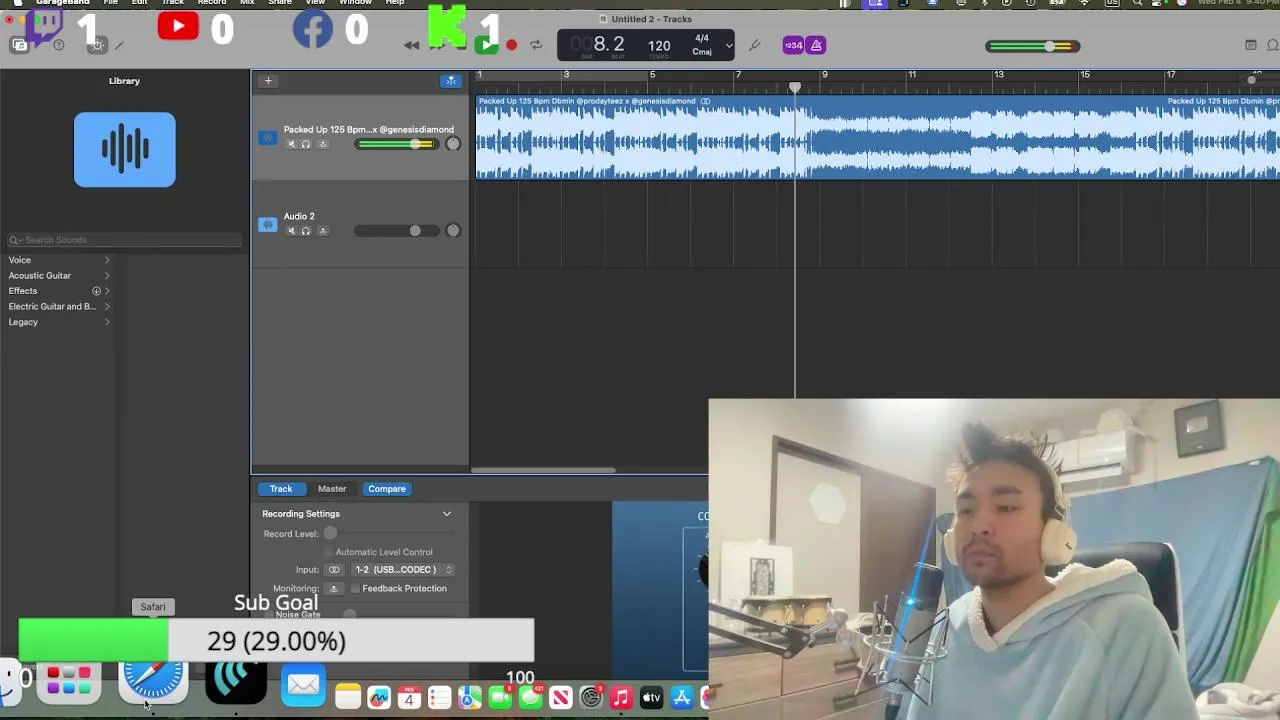Select the Audio 2 track icon
Viewport: 1280px width, 720px height.
pyautogui.click(x=267, y=224)
